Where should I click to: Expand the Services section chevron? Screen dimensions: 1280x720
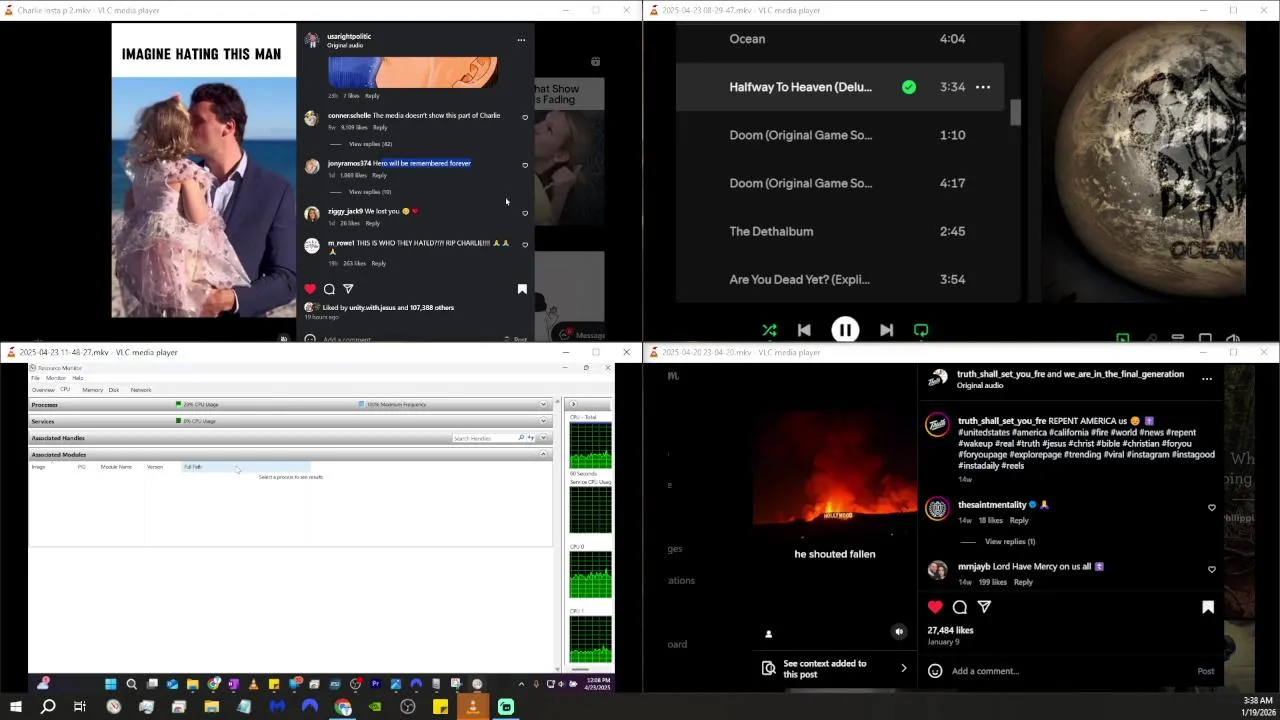coord(544,421)
